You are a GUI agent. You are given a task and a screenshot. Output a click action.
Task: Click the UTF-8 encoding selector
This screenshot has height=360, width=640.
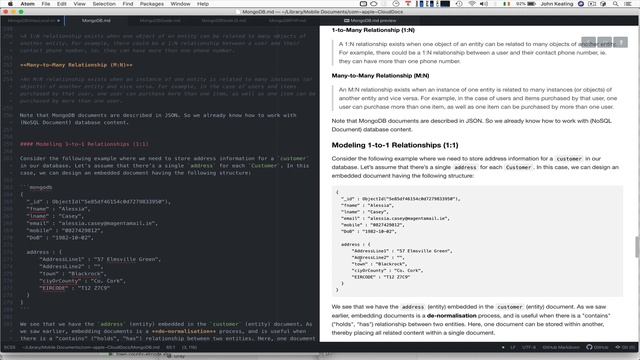pos(529,347)
